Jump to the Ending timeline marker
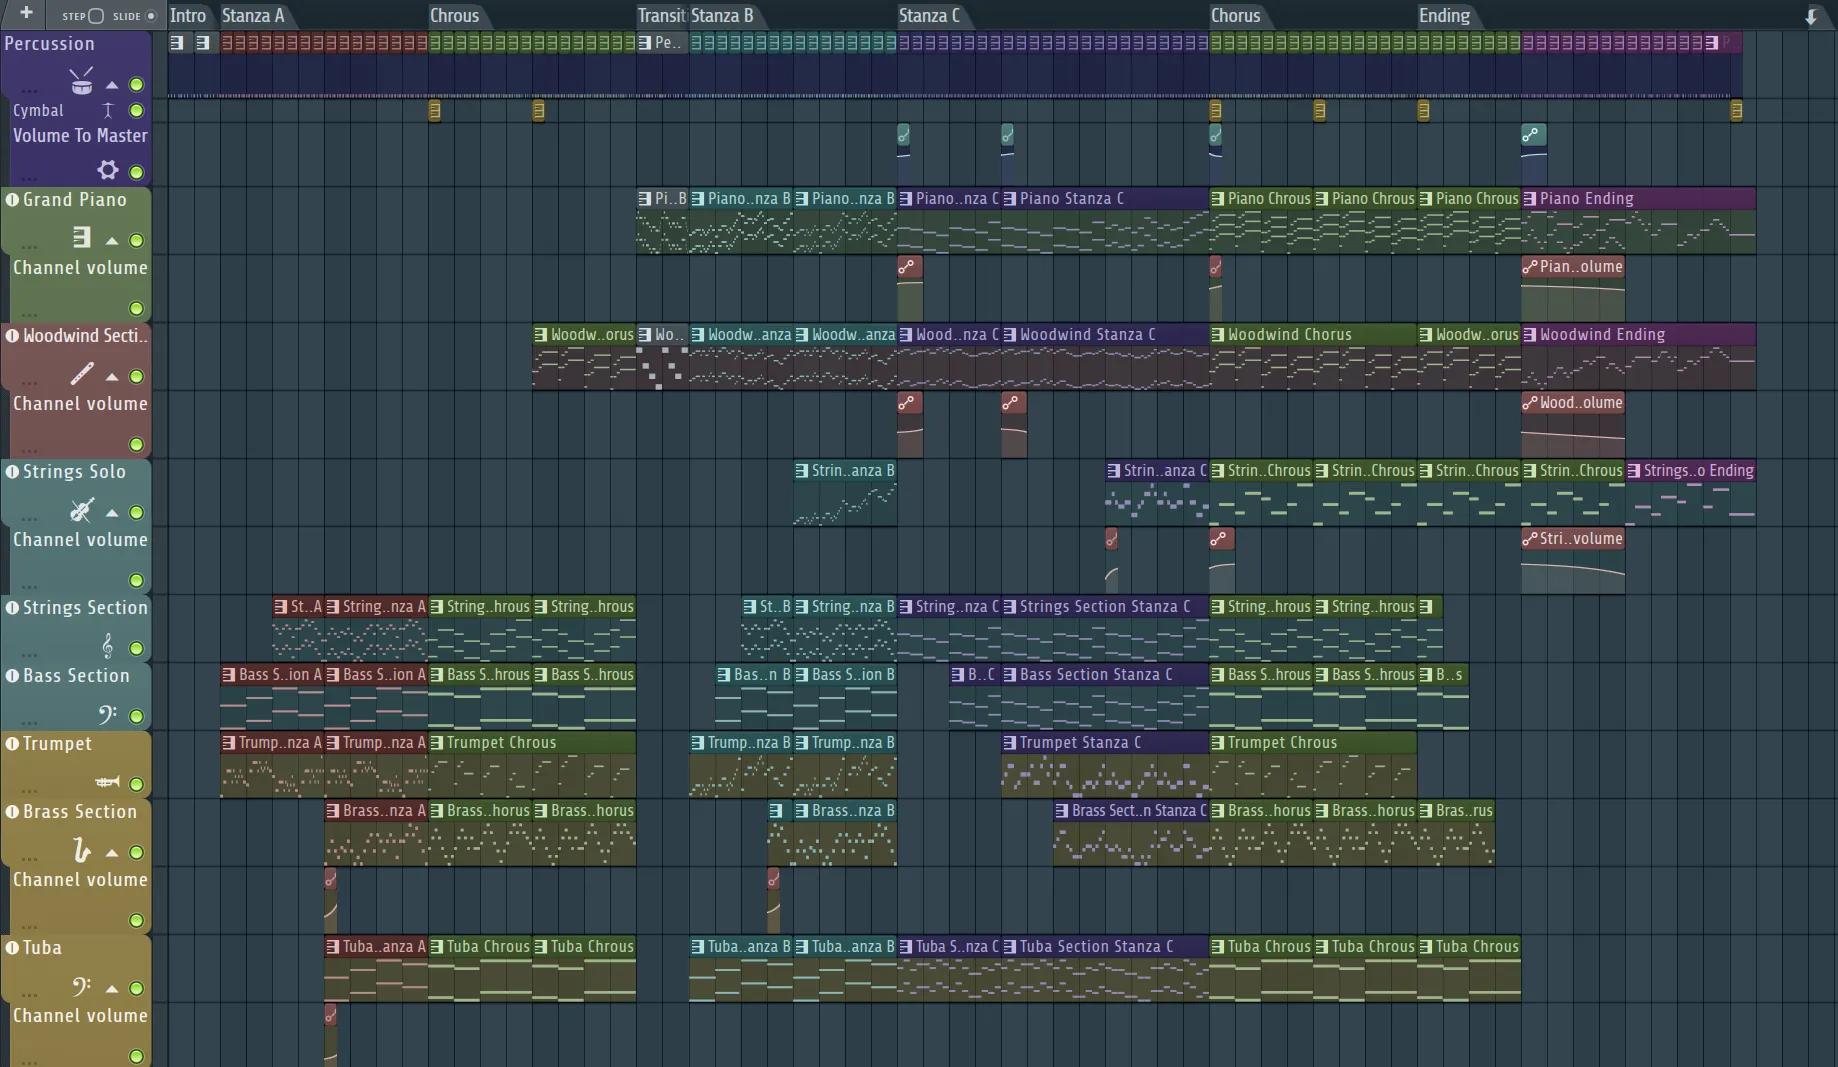 (x=1444, y=16)
